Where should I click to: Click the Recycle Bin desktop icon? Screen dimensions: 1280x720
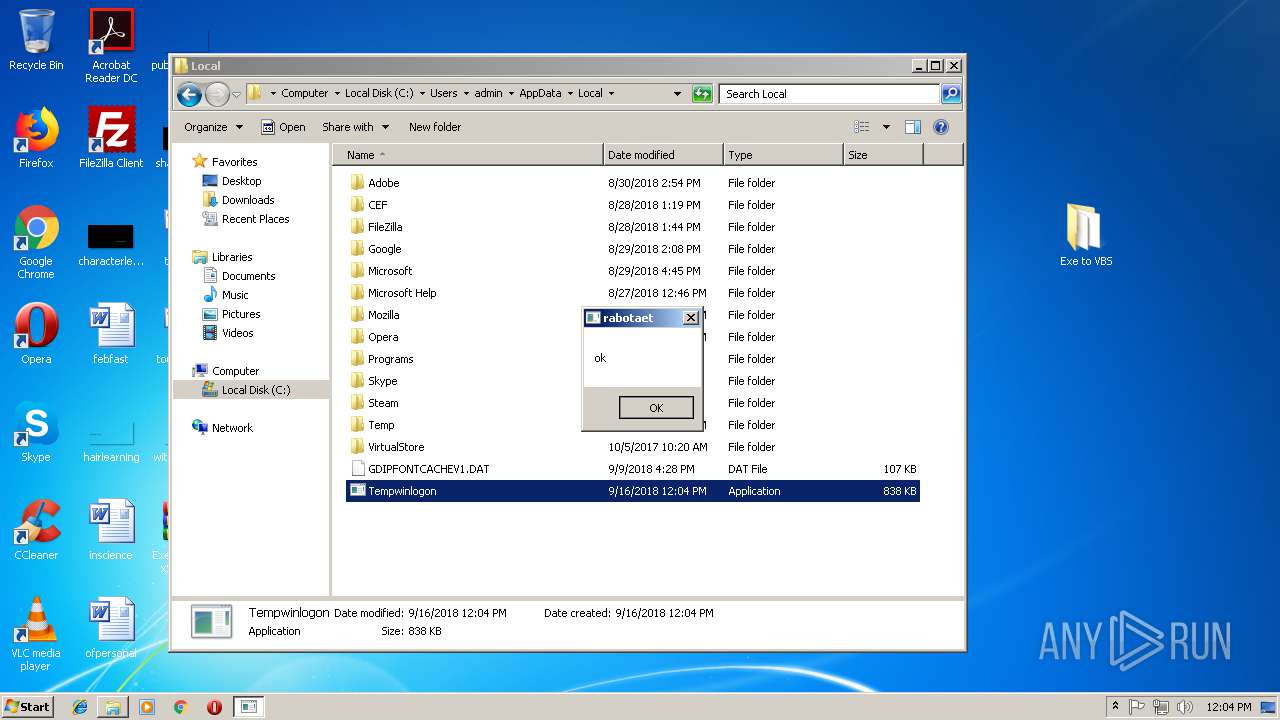click(x=36, y=40)
